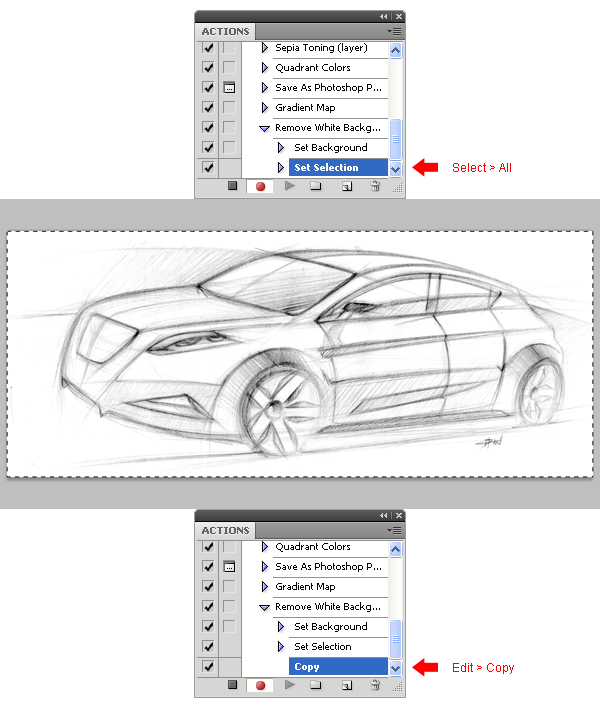Expand Set Background step in top panel

(x=280, y=148)
